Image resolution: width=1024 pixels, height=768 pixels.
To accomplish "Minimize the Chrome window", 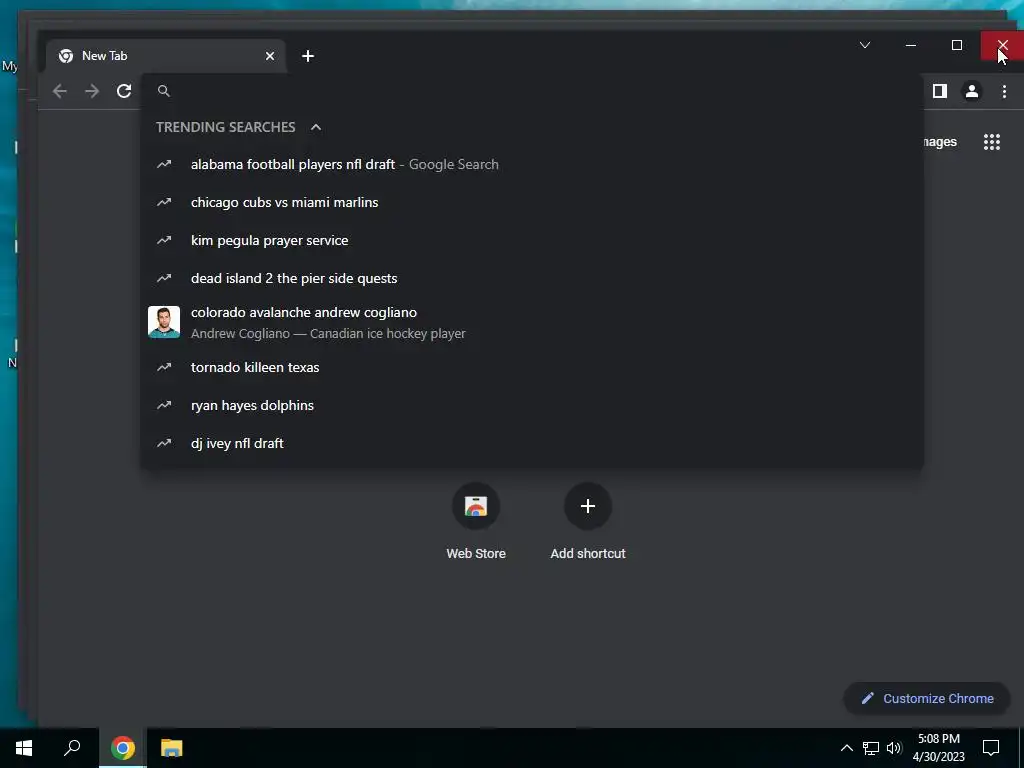I will coord(911,45).
